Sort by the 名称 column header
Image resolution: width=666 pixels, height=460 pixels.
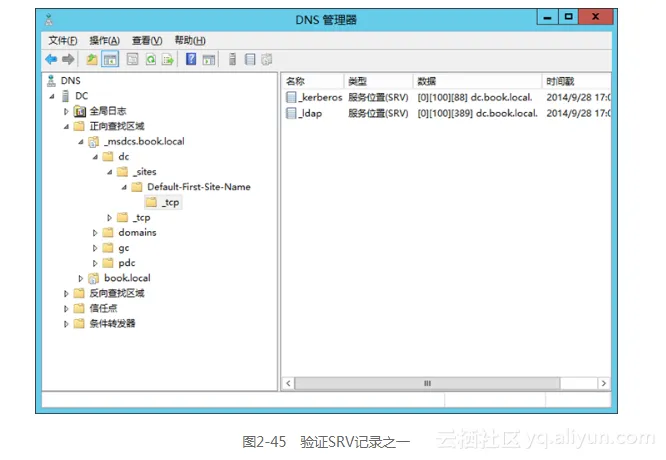point(313,81)
